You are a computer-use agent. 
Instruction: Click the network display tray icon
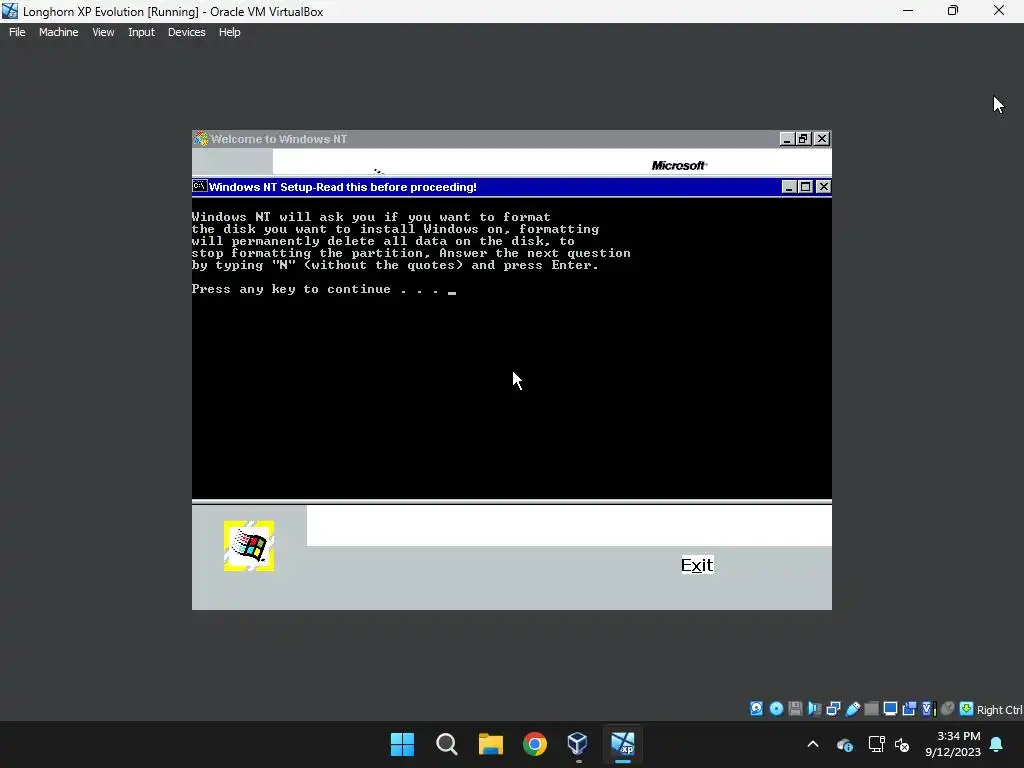(876, 744)
